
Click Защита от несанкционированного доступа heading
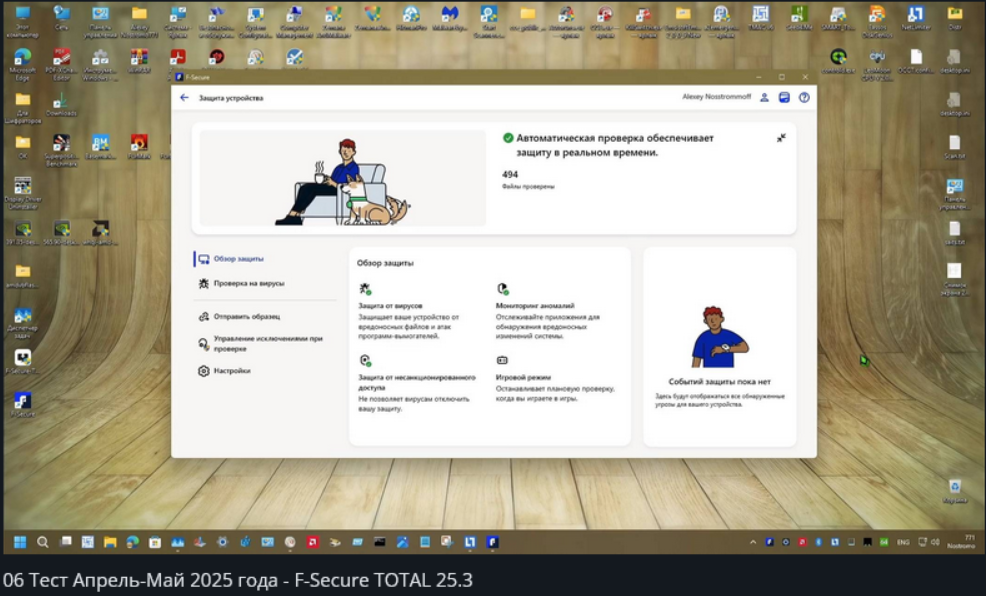417,382
